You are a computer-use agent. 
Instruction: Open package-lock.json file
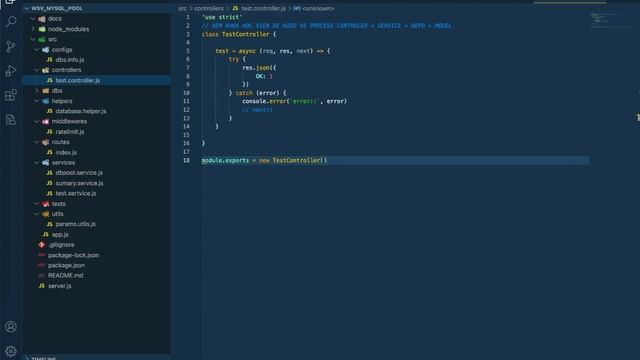(73, 255)
